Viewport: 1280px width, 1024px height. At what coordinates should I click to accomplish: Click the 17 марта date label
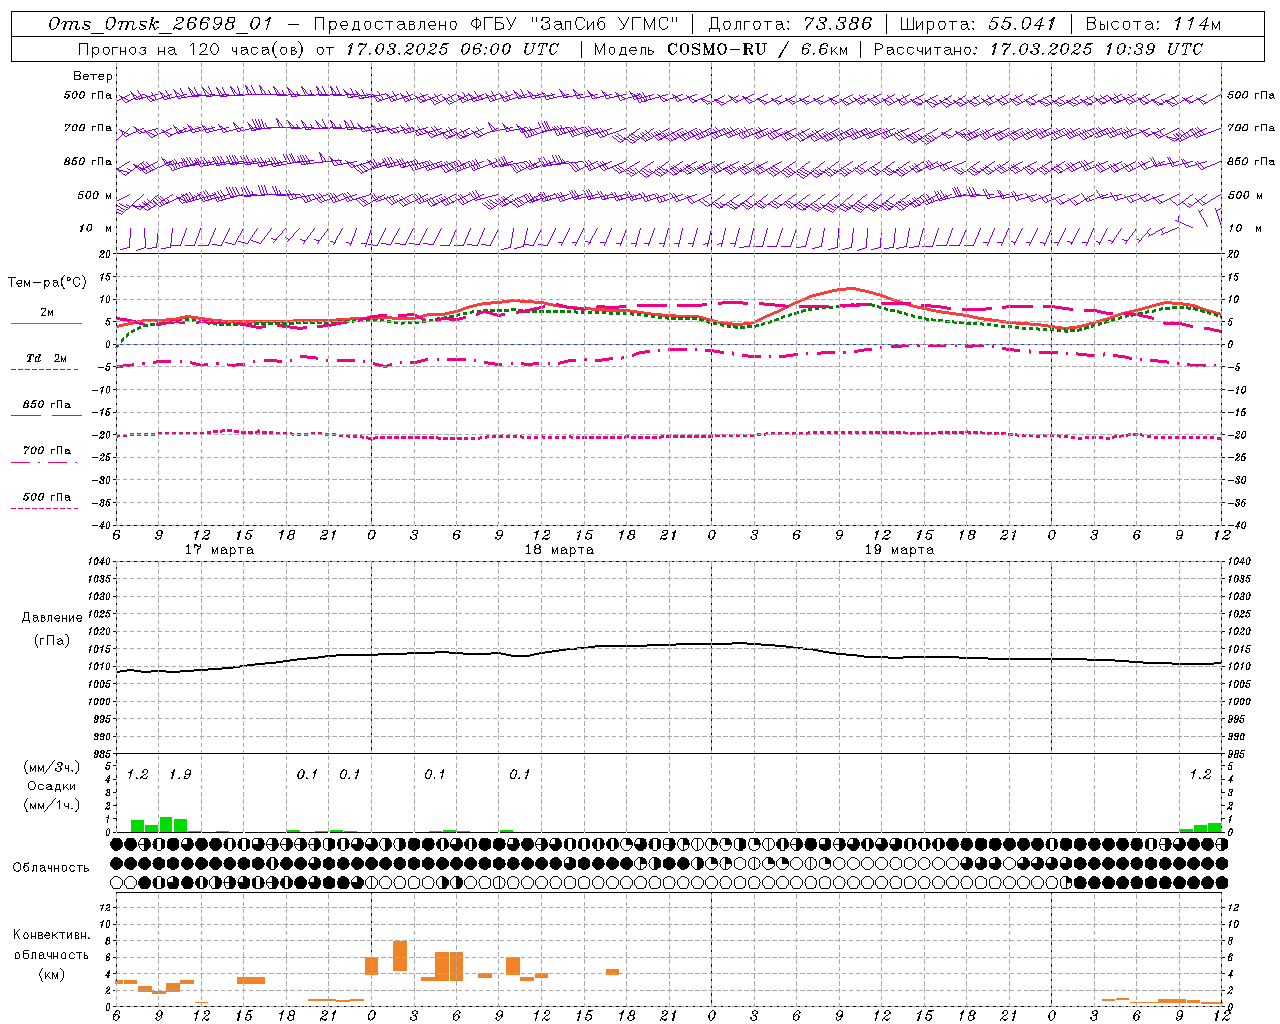click(219, 550)
